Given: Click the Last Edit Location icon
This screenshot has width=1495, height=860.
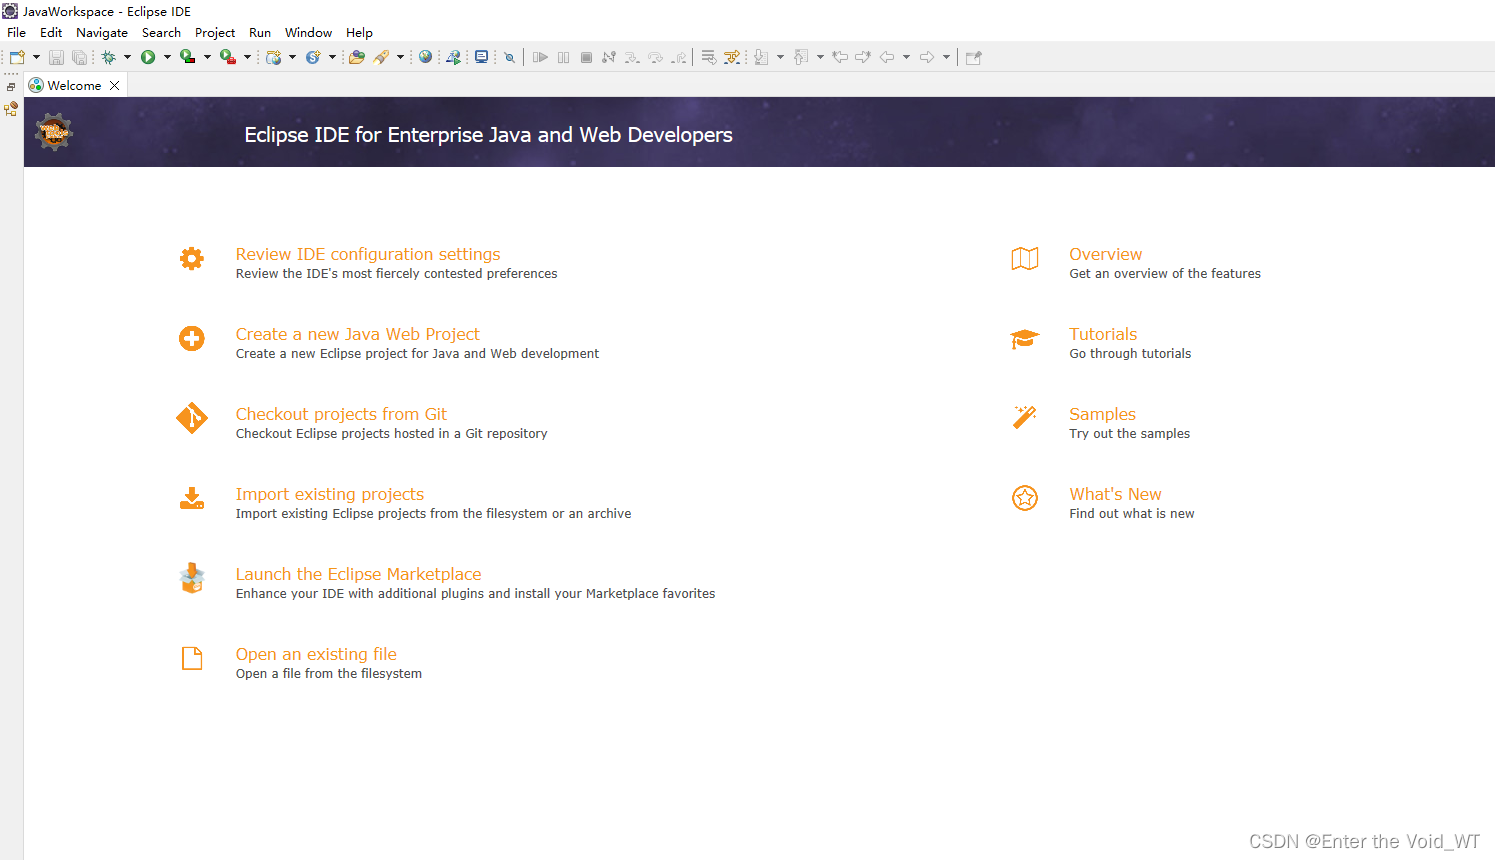Looking at the screenshot, I should [x=840, y=57].
